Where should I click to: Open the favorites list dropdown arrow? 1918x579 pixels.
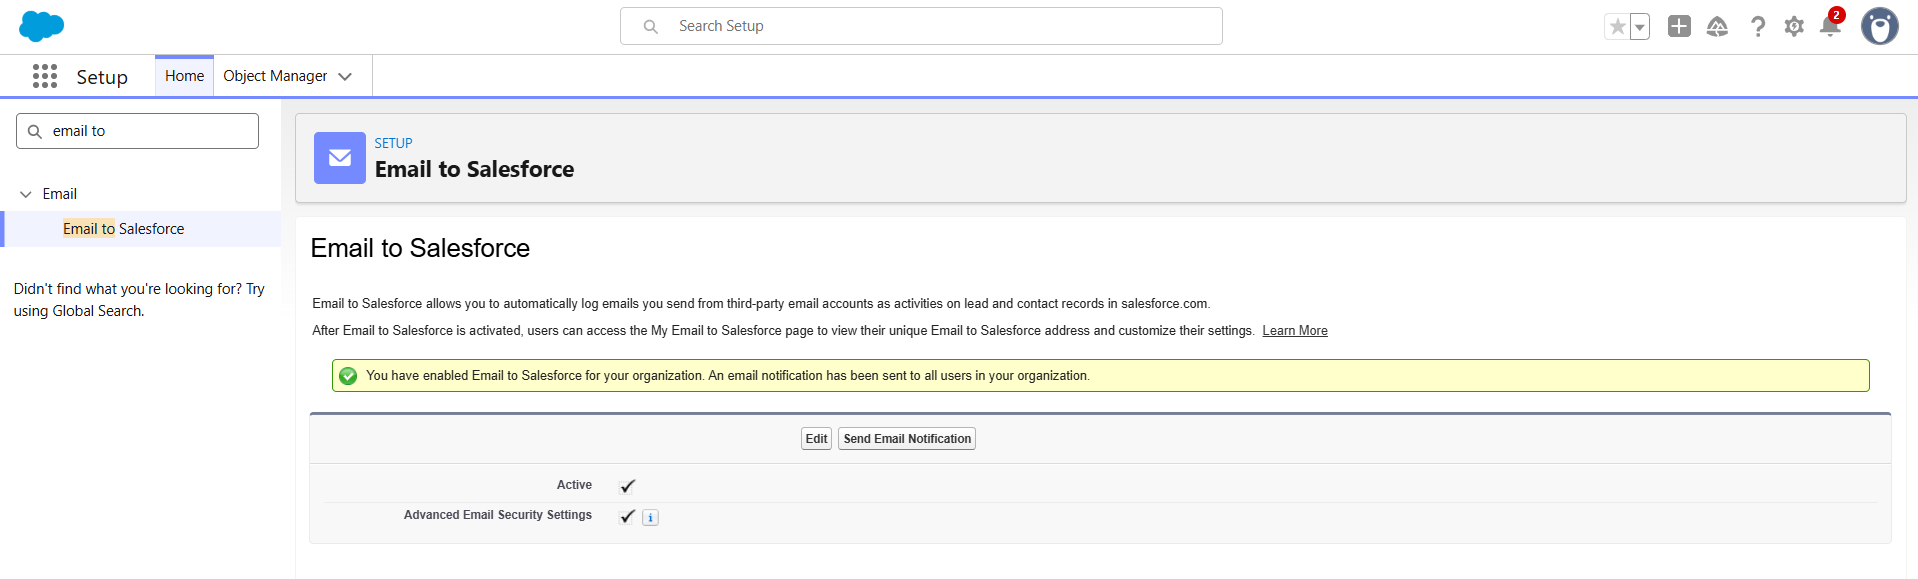[x=1640, y=27]
